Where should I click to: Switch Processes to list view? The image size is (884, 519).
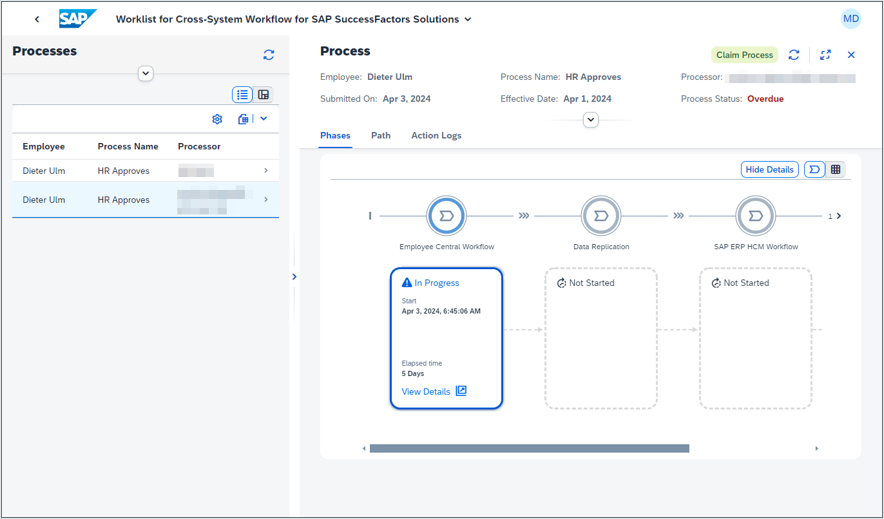click(x=242, y=95)
